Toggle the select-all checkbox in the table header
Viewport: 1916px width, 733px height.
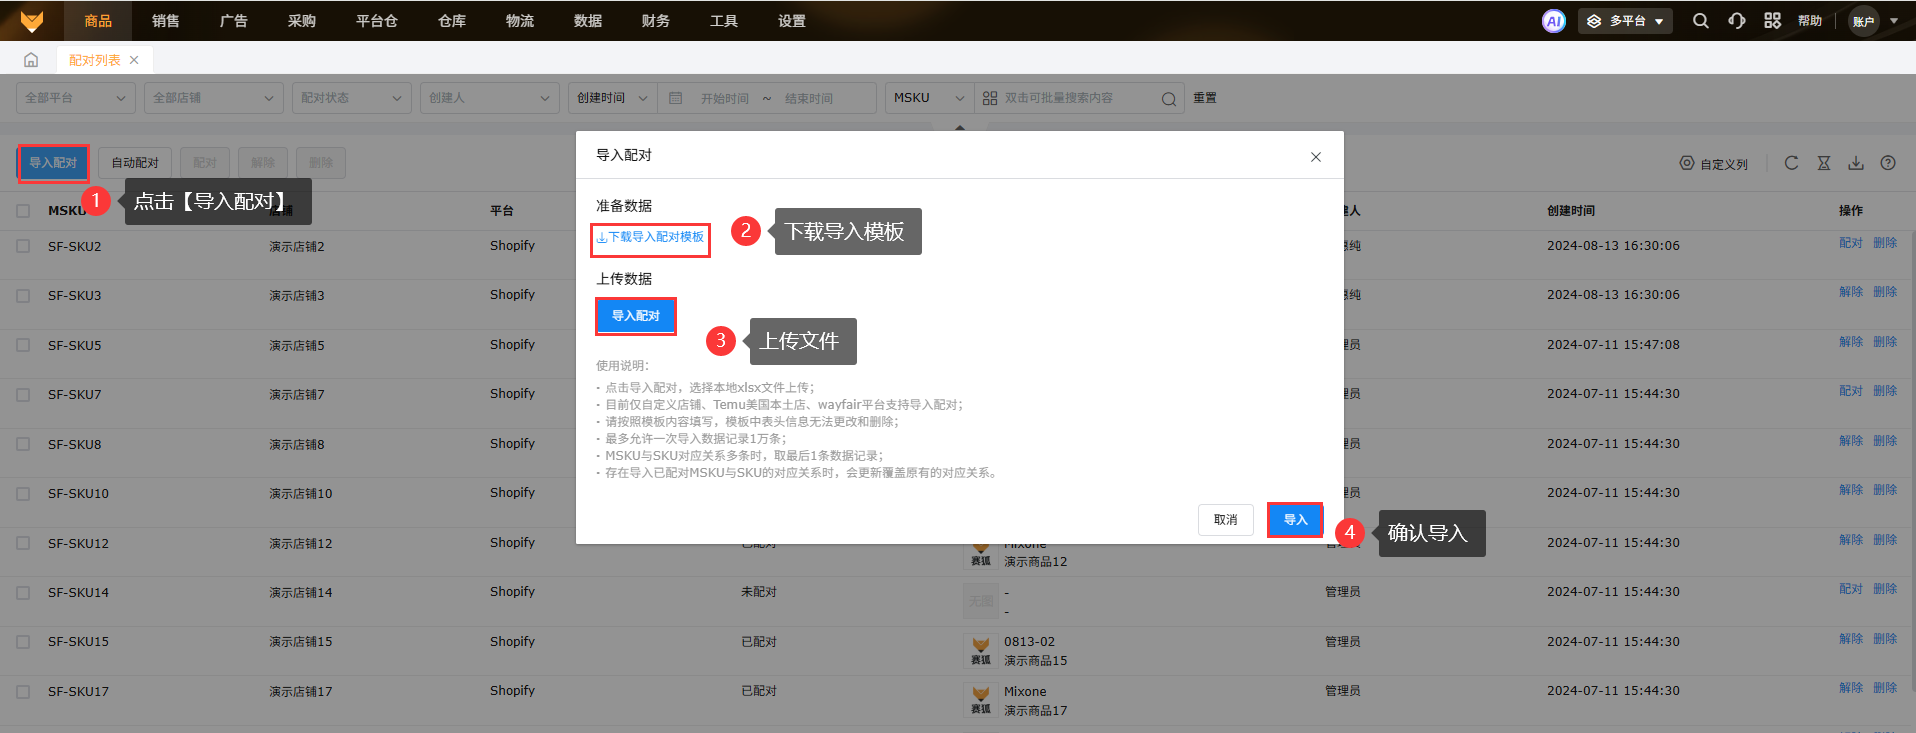tap(23, 211)
